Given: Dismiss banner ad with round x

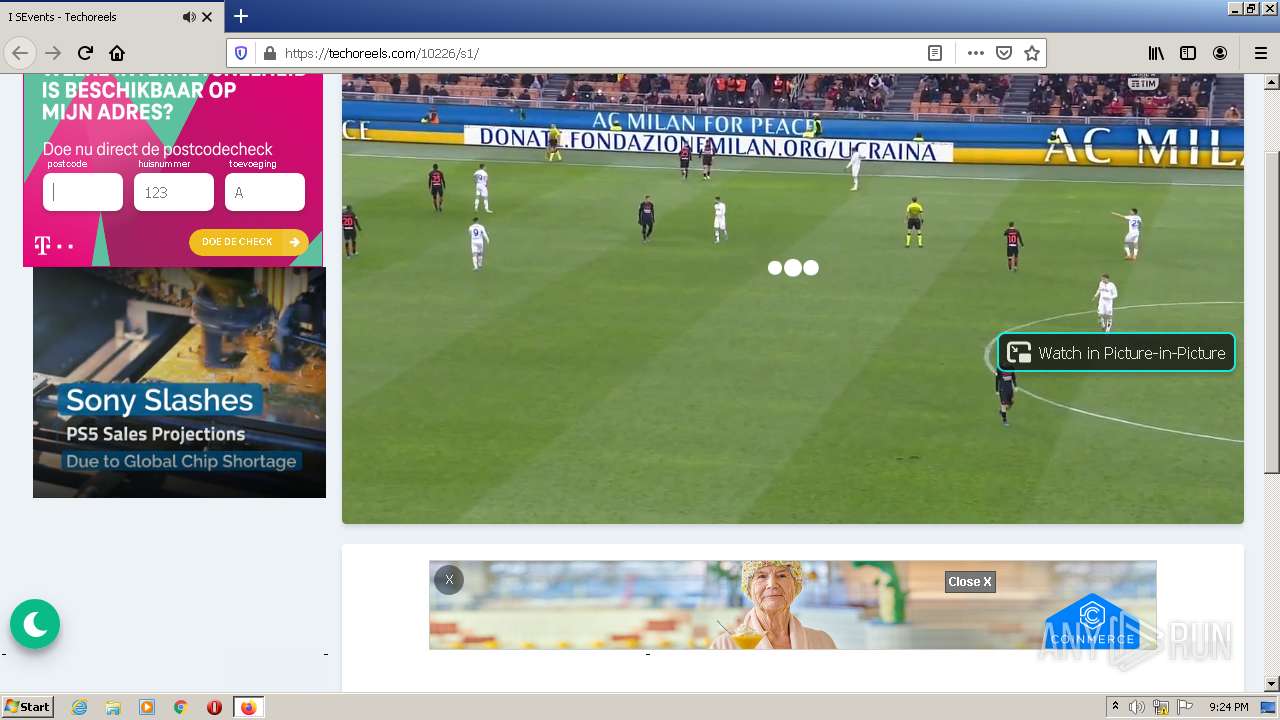Looking at the screenshot, I should (449, 580).
